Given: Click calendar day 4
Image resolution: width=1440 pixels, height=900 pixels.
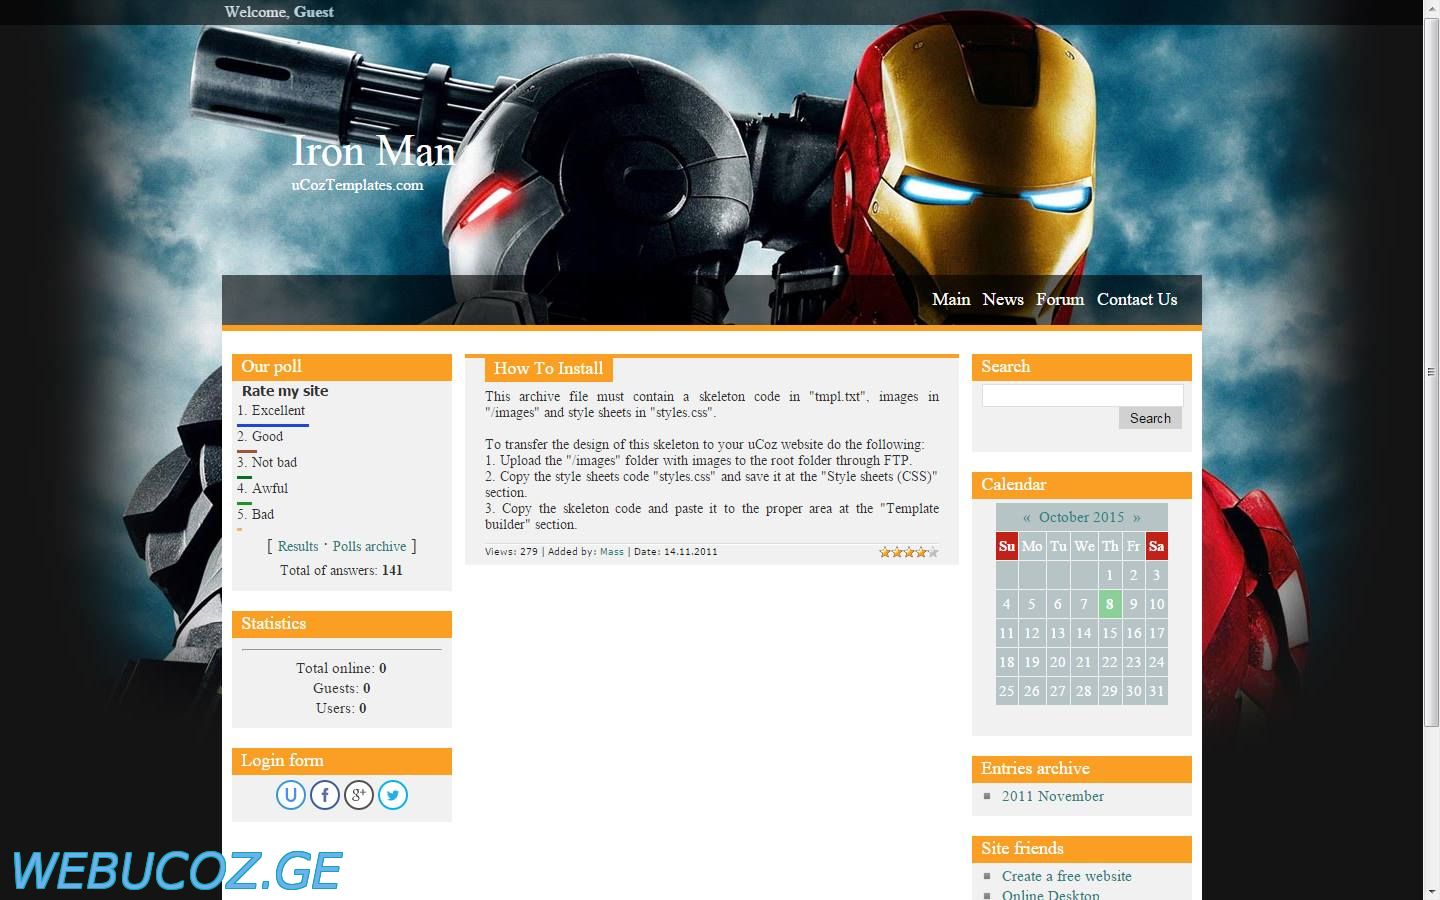Looking at the screenshot, I should 1007,604.
